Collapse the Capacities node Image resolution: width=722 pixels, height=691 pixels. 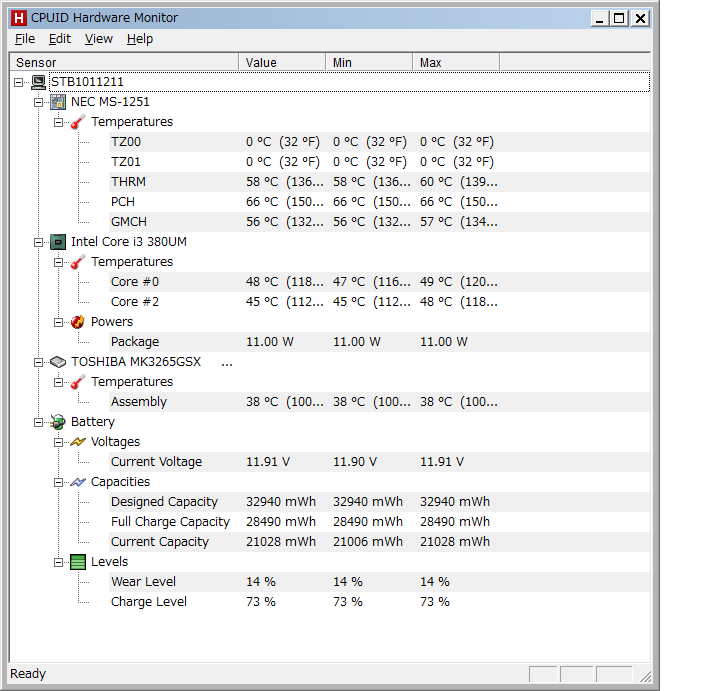(x=58, y=482)
